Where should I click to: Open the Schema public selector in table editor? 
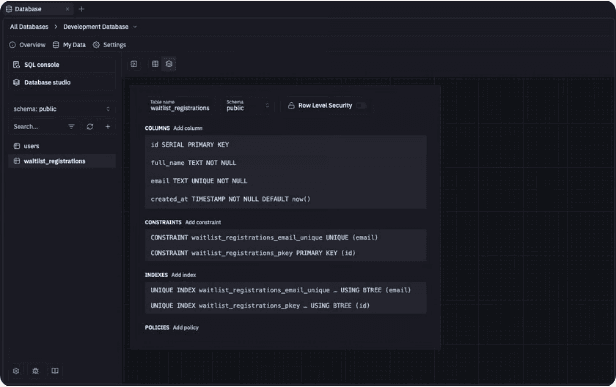click(x=248, y=105)
